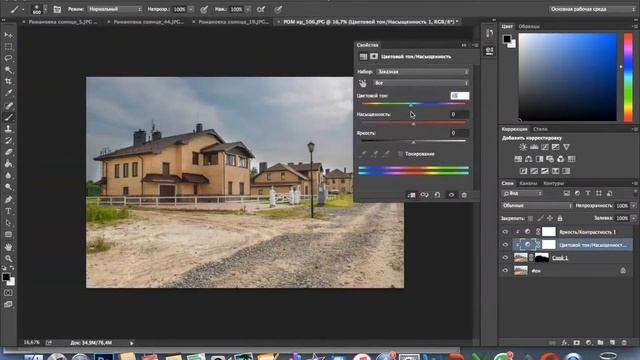Open the layer blend mode dropdown
The height and width of the screenshot is (360, 640).
coord(536,206)
